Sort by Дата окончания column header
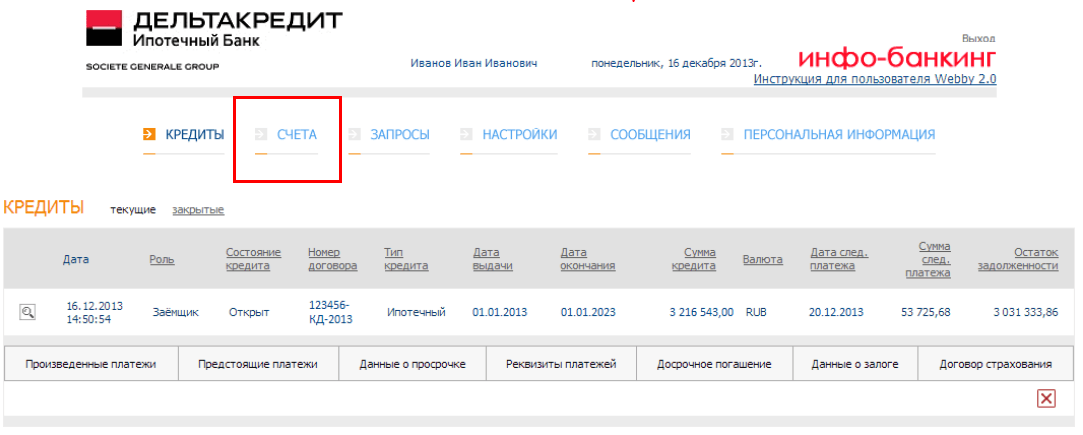Image resolution: width=1083 pixels, height=435 pixels. point(588,260)
